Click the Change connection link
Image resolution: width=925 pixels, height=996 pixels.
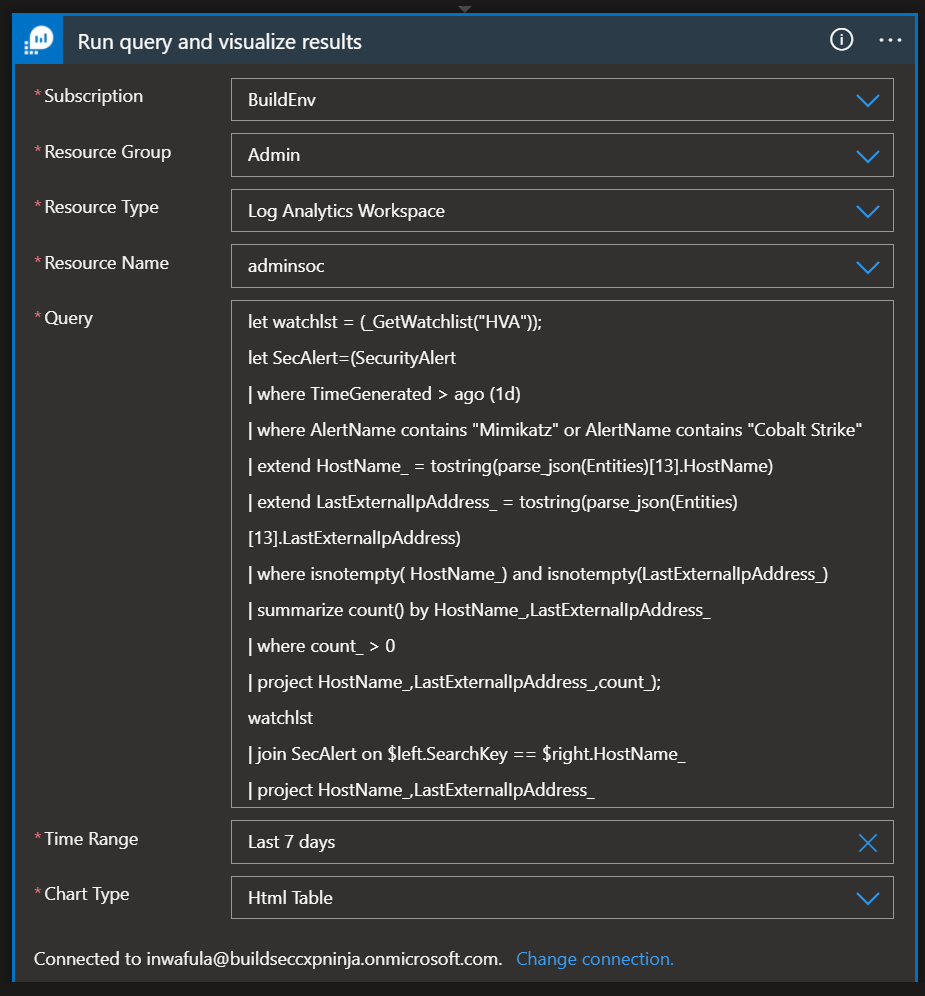click(595, 959)
